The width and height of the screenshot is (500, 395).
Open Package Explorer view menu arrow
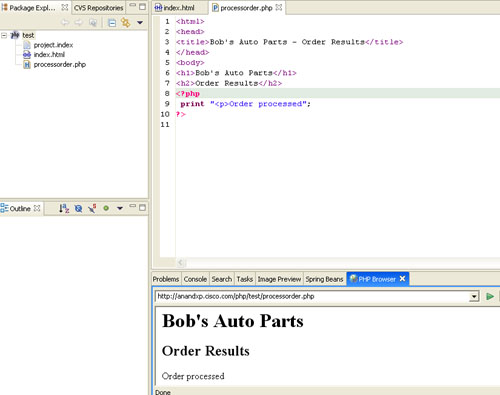point(140,23)
